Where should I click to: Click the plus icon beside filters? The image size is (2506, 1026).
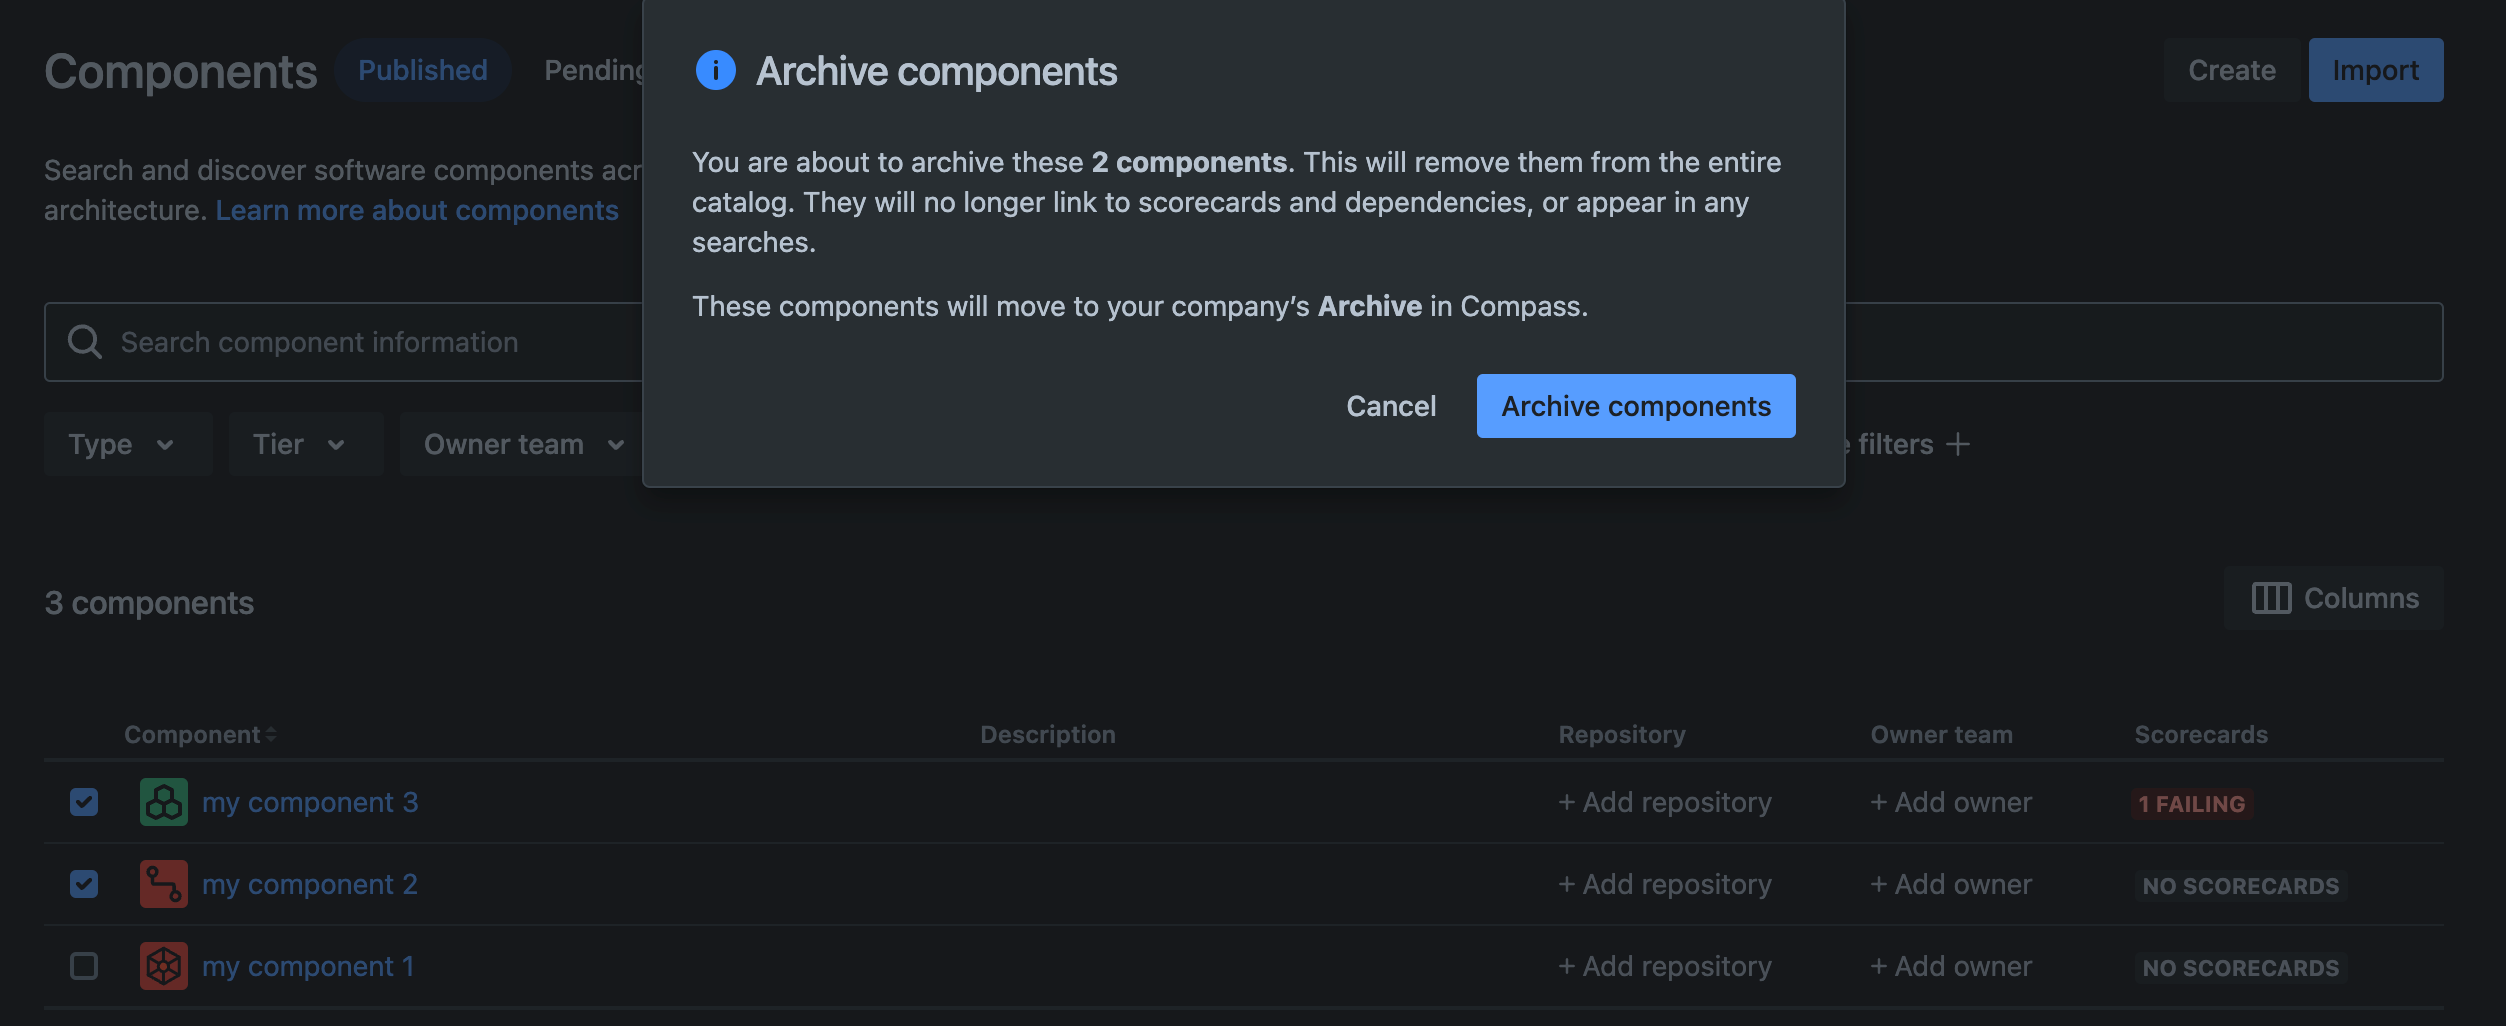coord(1958,444)
